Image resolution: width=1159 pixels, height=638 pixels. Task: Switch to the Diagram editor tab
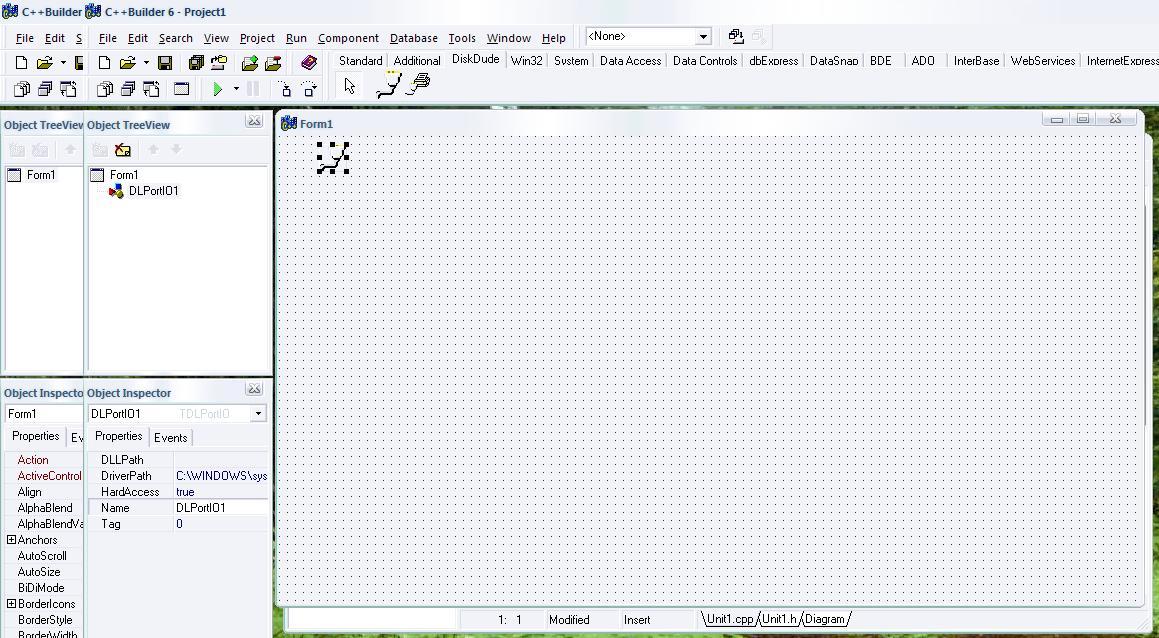(x=824, y=620)
